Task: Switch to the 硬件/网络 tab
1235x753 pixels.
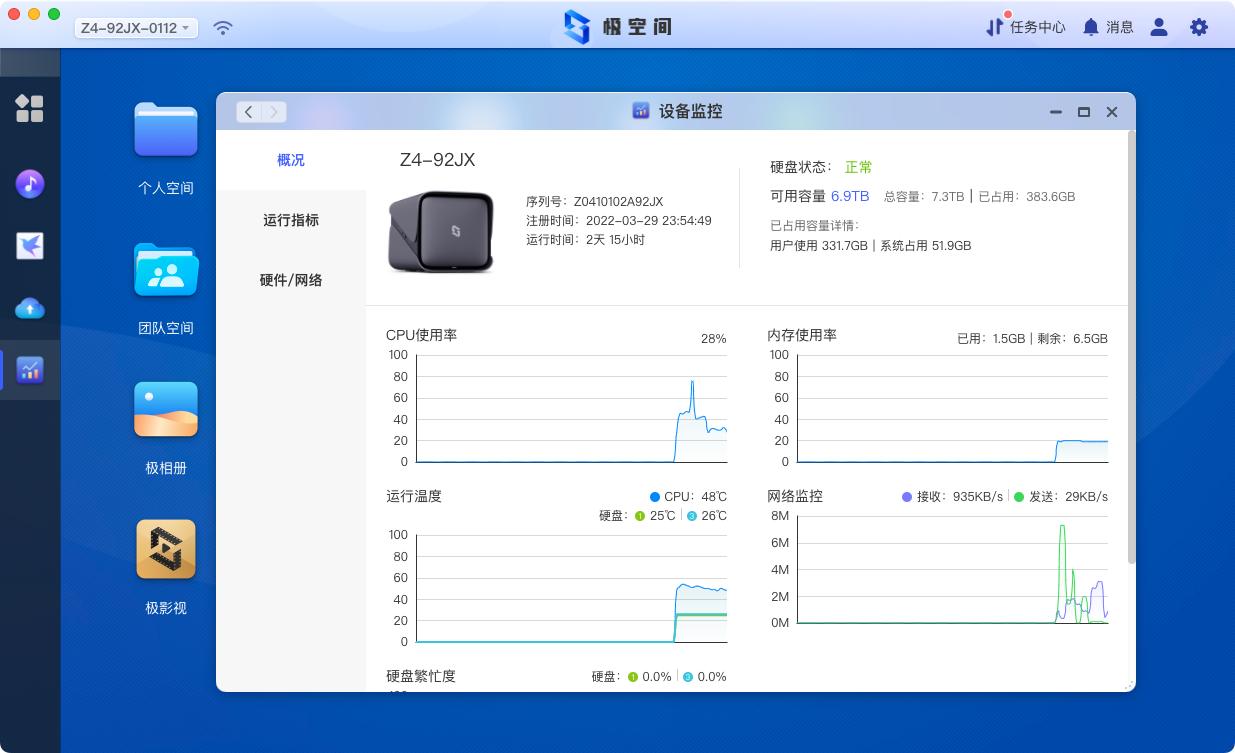Action: pos(291,280)
